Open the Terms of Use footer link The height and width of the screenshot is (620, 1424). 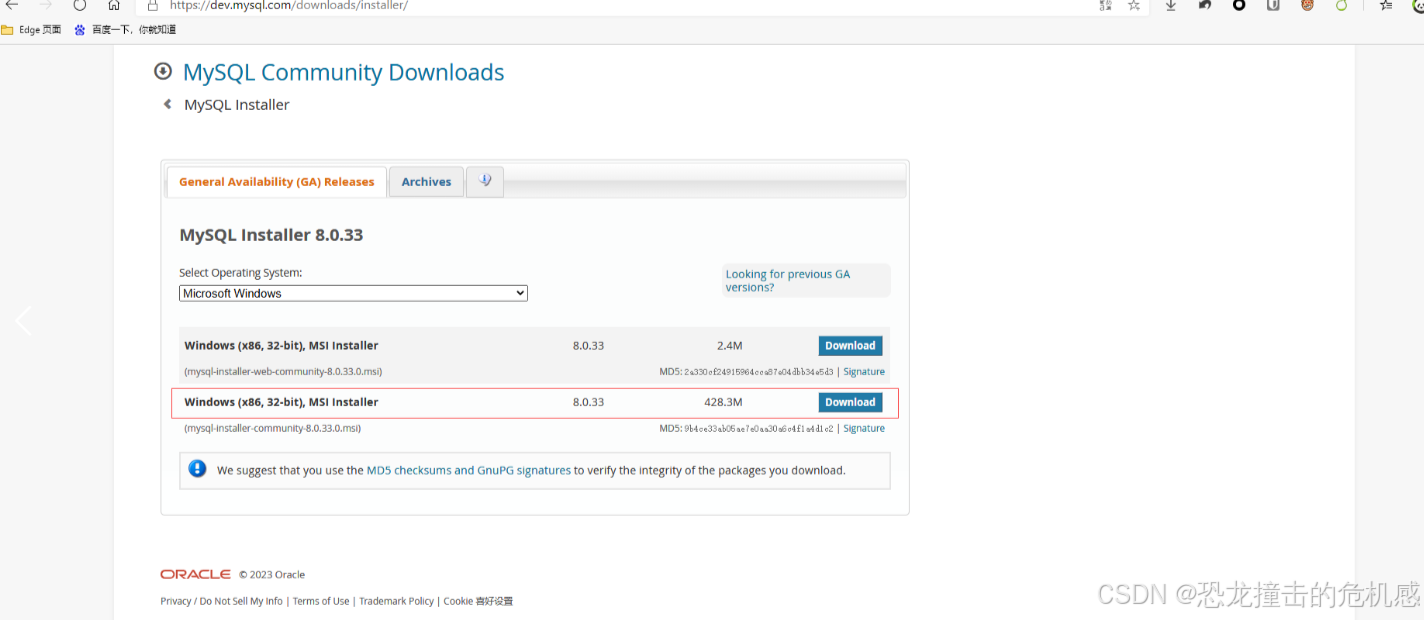[x=321, y=601]
